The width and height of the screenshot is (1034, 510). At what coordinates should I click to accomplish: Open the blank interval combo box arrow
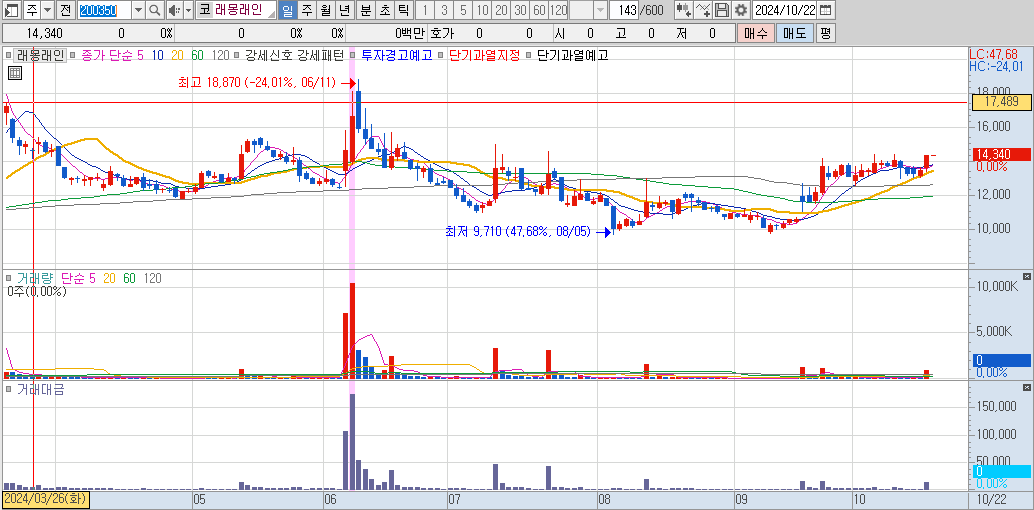coord(600,10)
